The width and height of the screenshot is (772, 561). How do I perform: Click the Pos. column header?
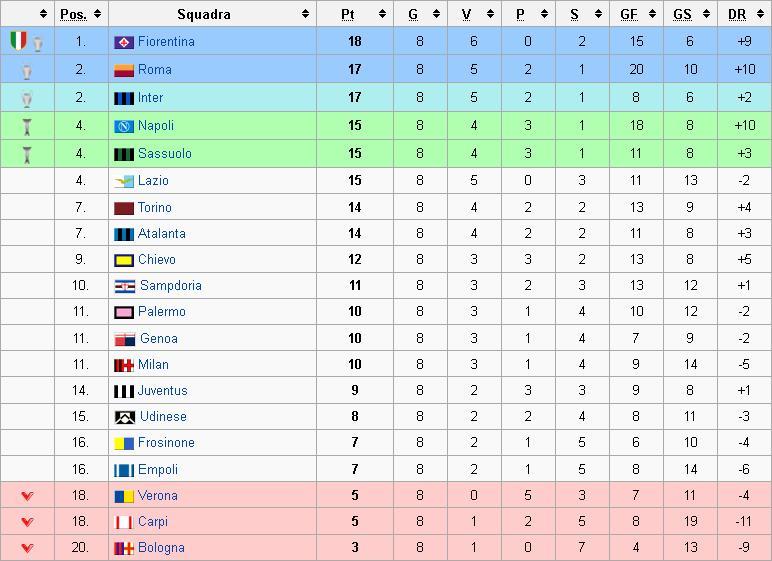pyautogui.click(x=73, y=14)
